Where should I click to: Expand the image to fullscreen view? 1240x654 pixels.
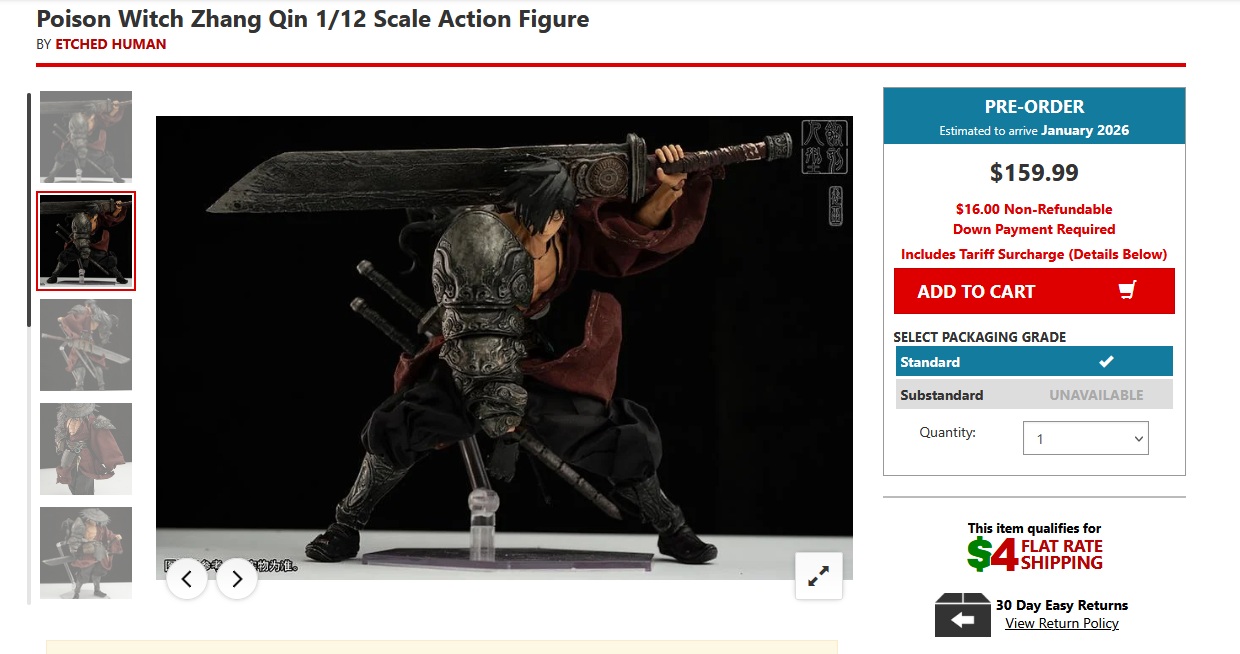(x=819, y=576)
